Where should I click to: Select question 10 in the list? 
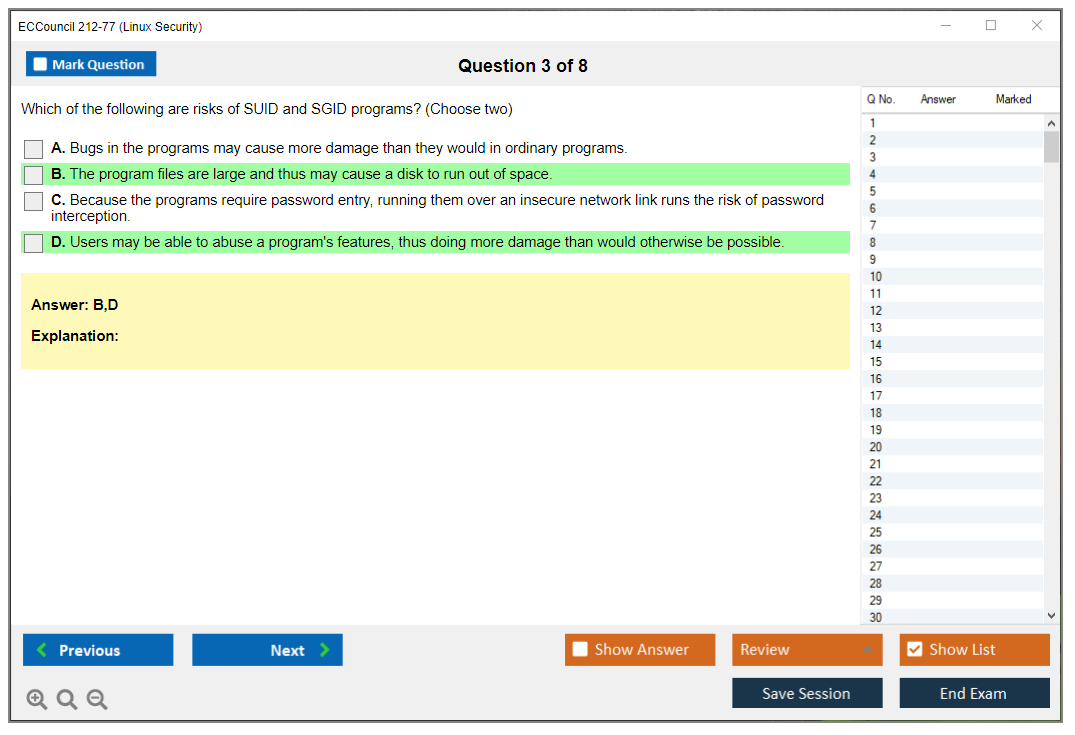(876, 277)
